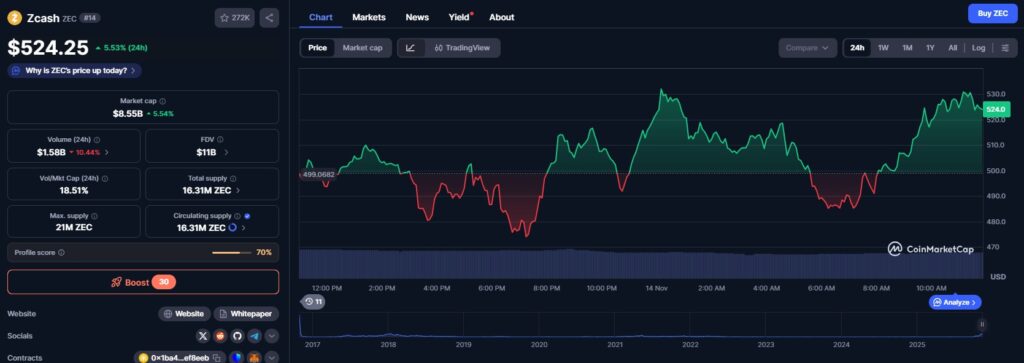Open the Compare dropdown
The image size is (1024, 363).
point(807,48)
